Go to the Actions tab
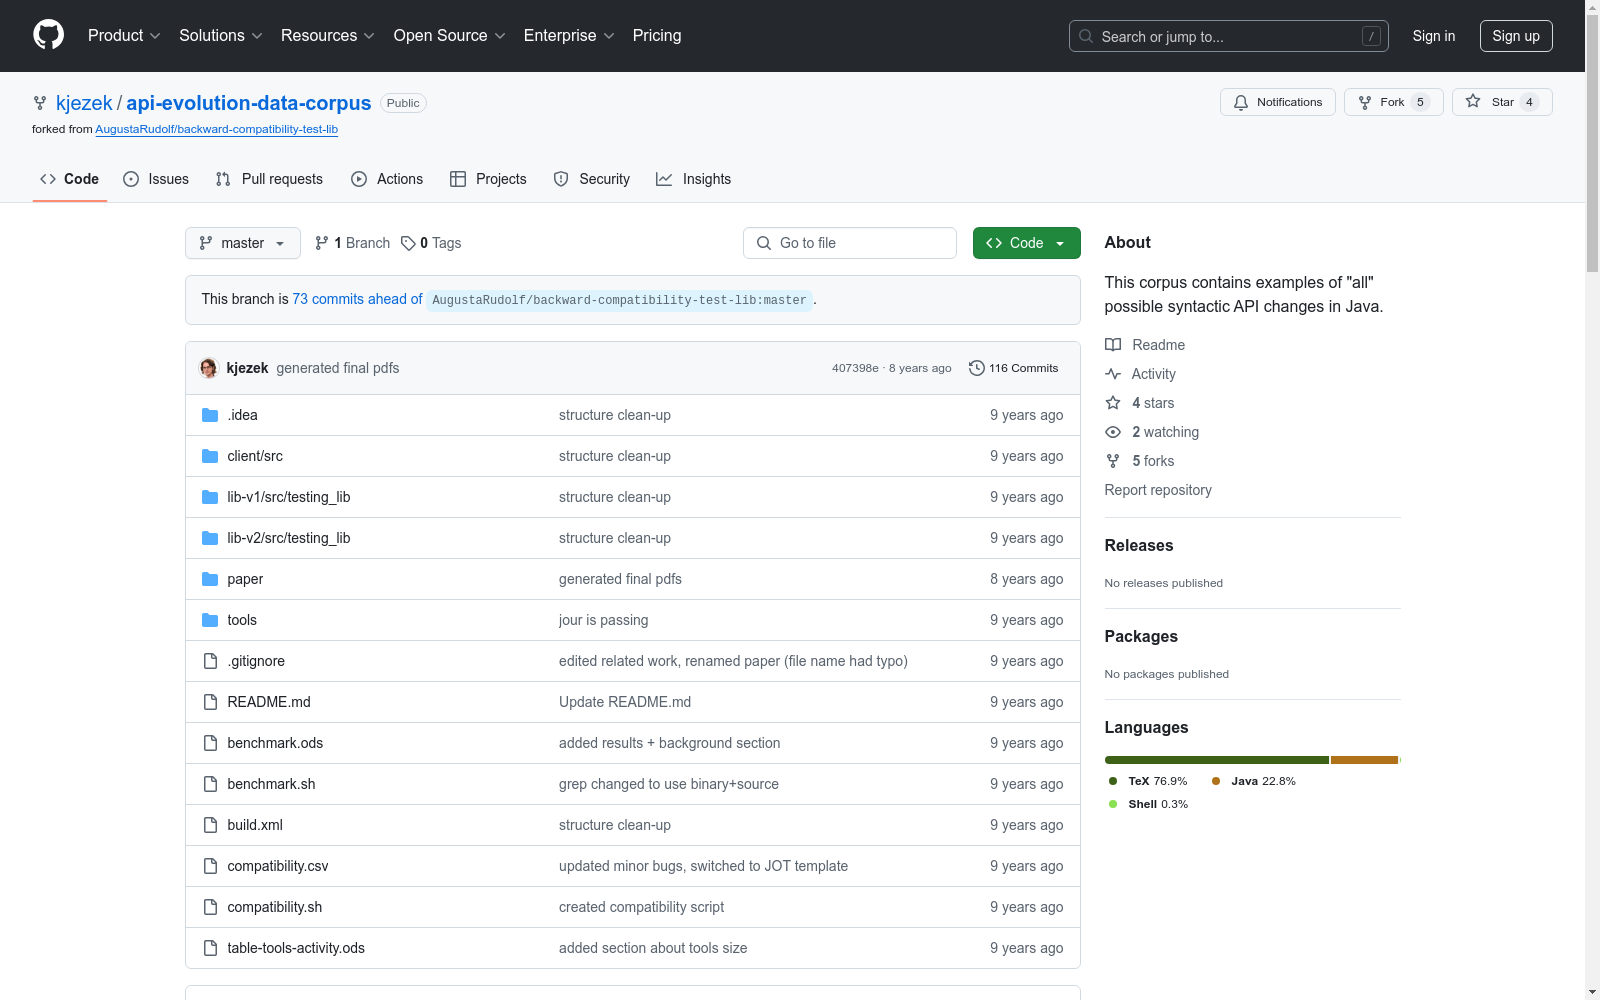1600x1000 pixels. pos(387,179)
